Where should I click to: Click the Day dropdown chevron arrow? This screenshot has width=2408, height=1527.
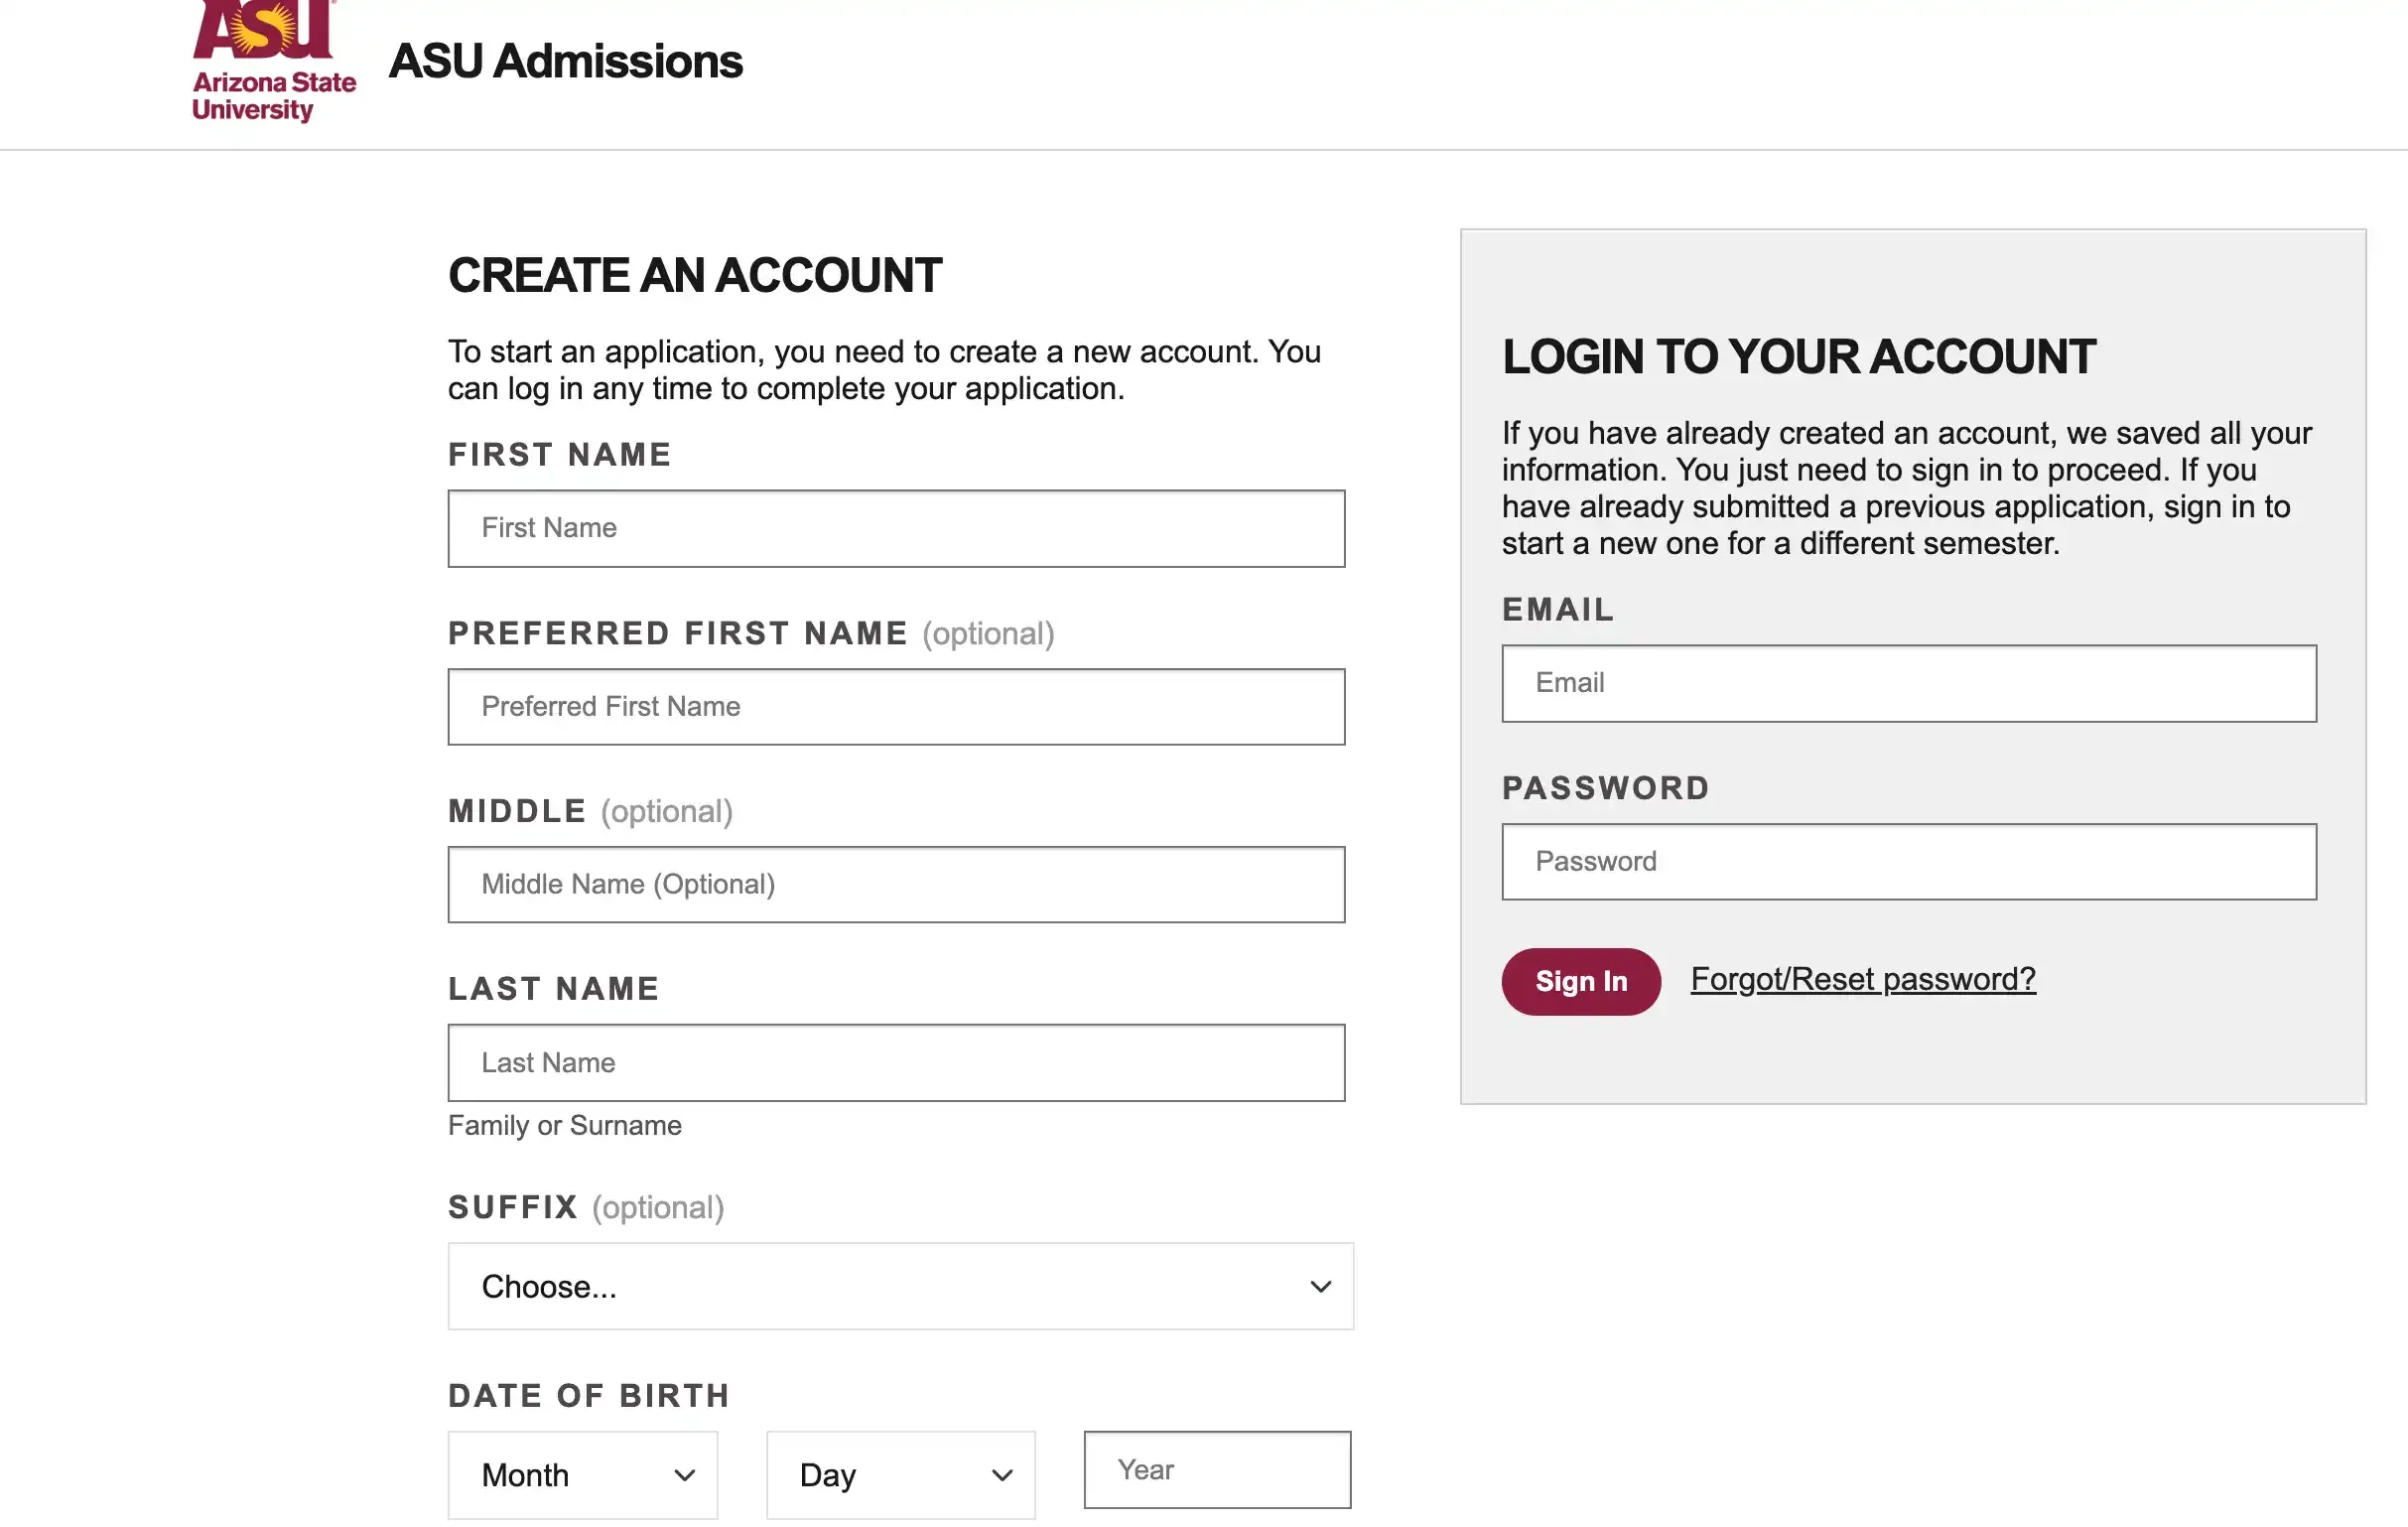(x=1002, y=1475)
